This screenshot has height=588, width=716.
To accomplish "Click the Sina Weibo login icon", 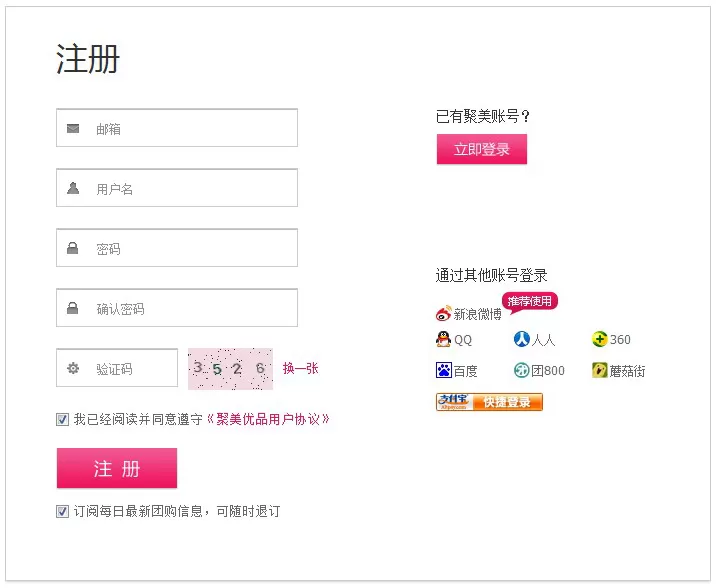I will [443, 314].
